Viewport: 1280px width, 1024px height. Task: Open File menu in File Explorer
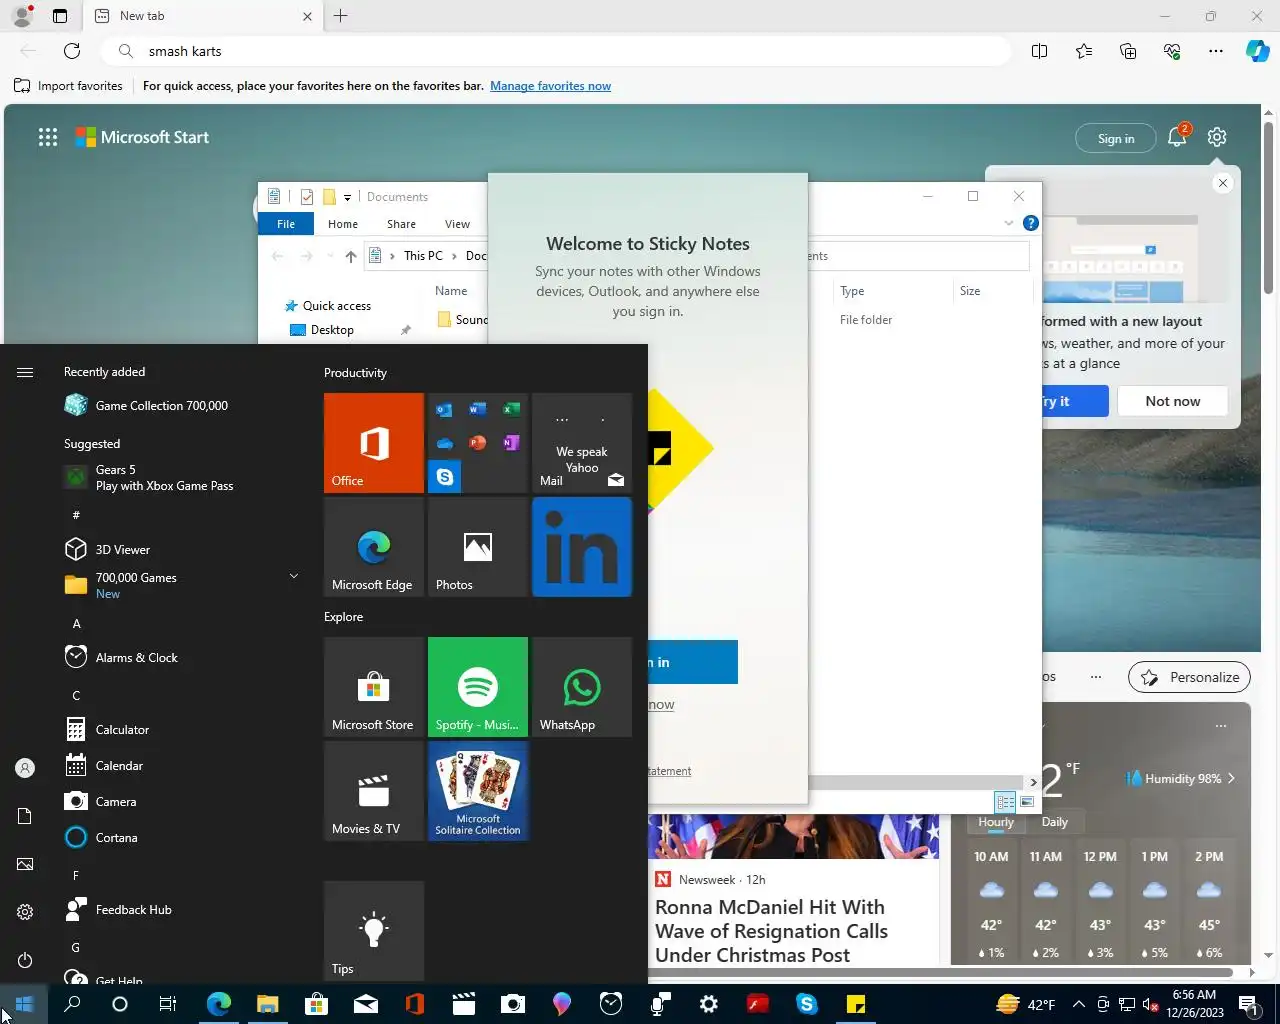[x=286, y=224]
